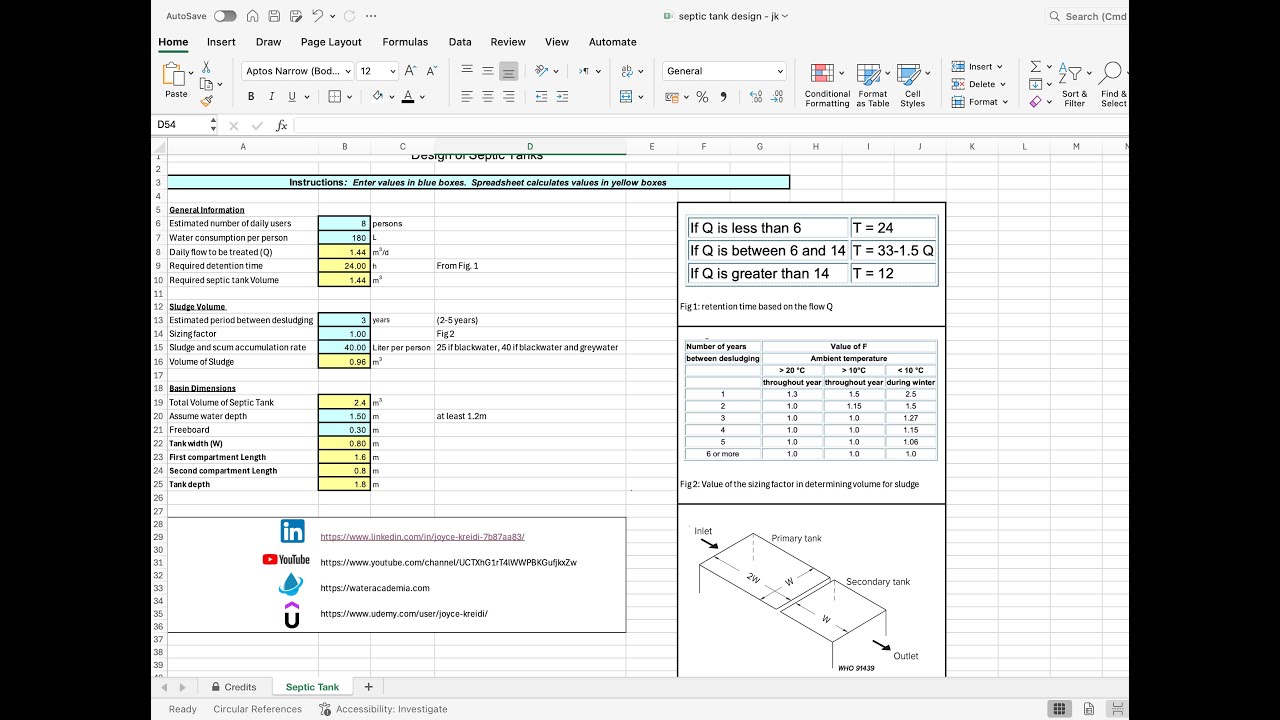Open the three-dots more commands menu
Image resolution: width=1280 pixels, height=720 pixels.
click(x=372, y=16)
